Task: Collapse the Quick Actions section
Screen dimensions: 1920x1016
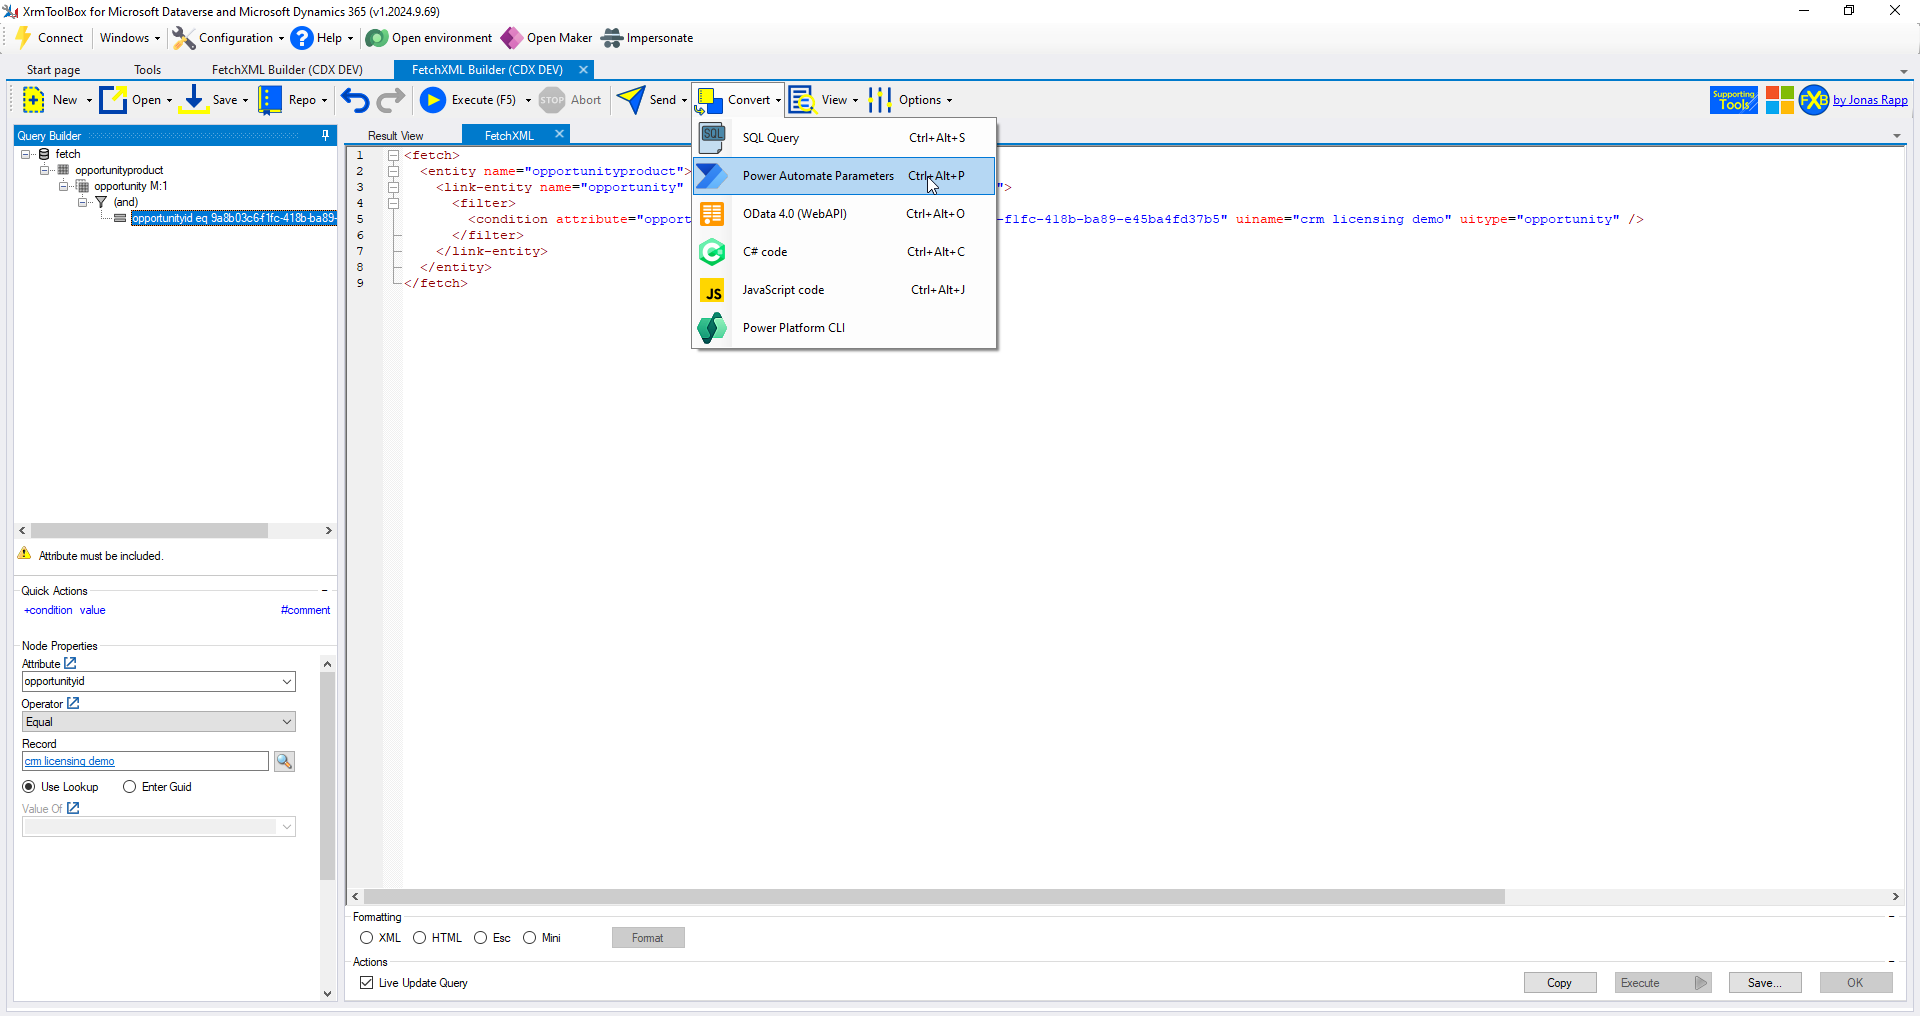Action: pos(325,591)
